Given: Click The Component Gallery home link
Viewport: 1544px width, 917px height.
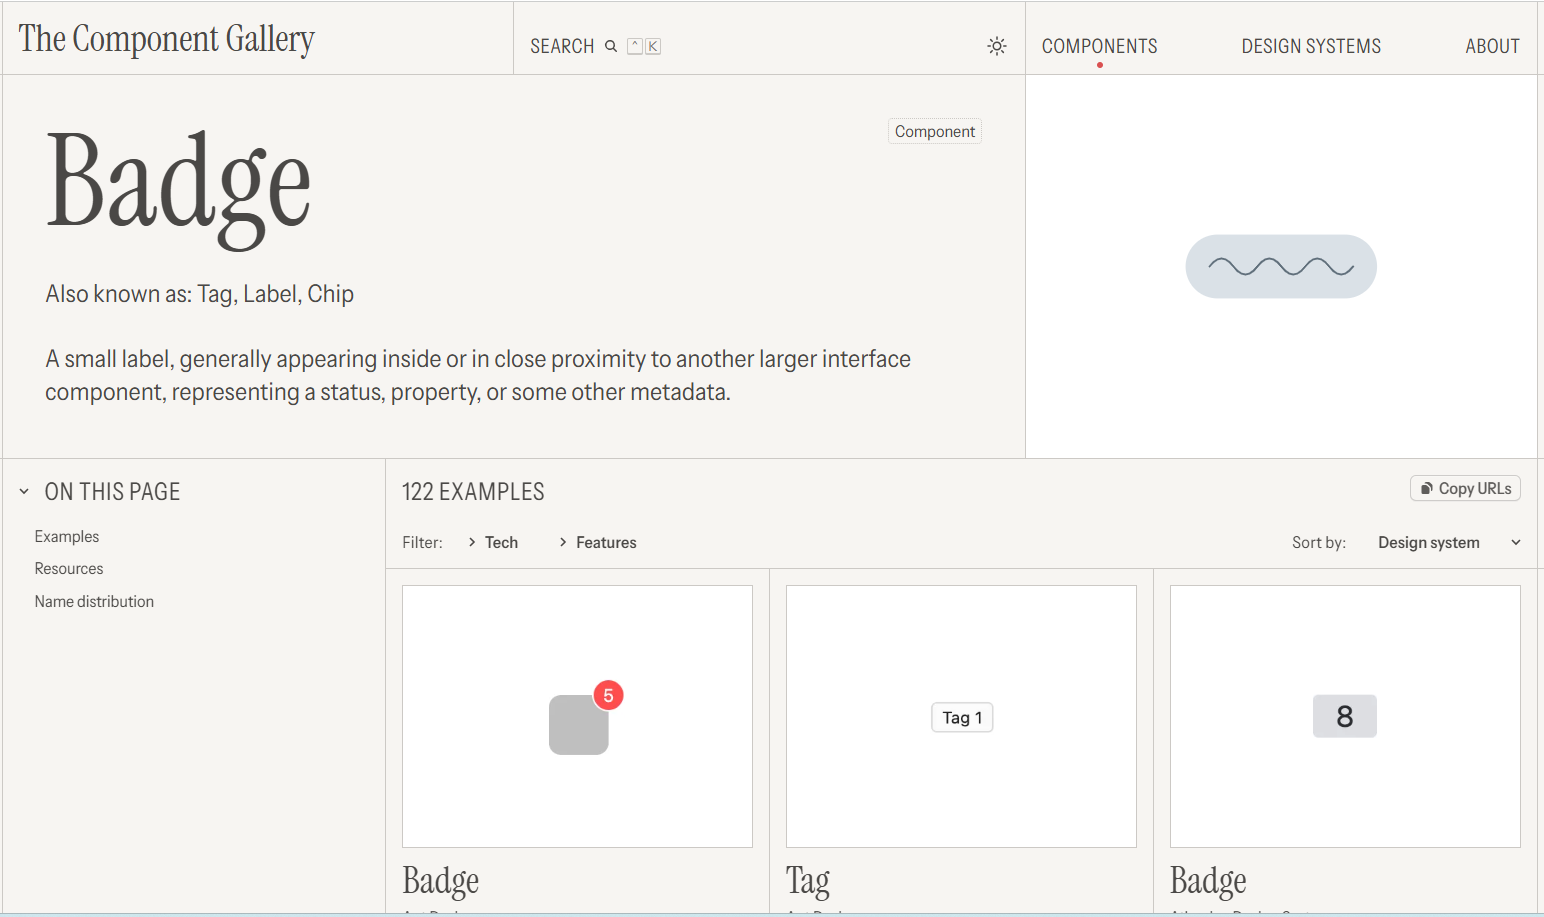Looking at the screenshot, I should coord(167,39).
